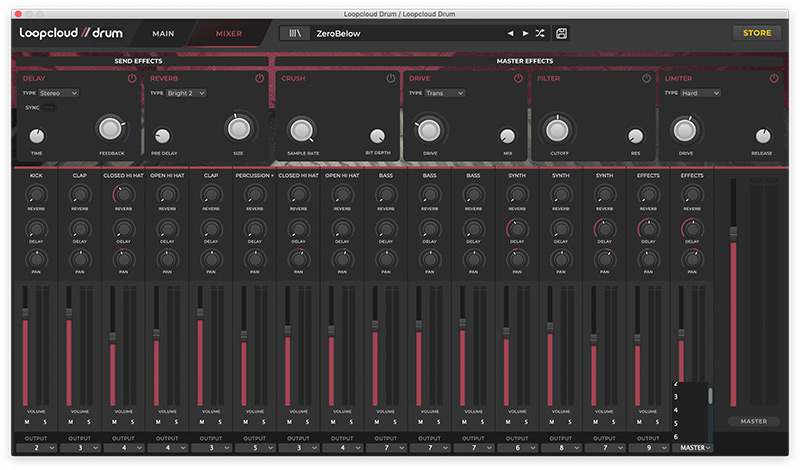The height and width of the screenshot is (470, 800).
Task: Open the Synth output 6 dropdown
Action: pyautogui.click(x=517, y=448)
